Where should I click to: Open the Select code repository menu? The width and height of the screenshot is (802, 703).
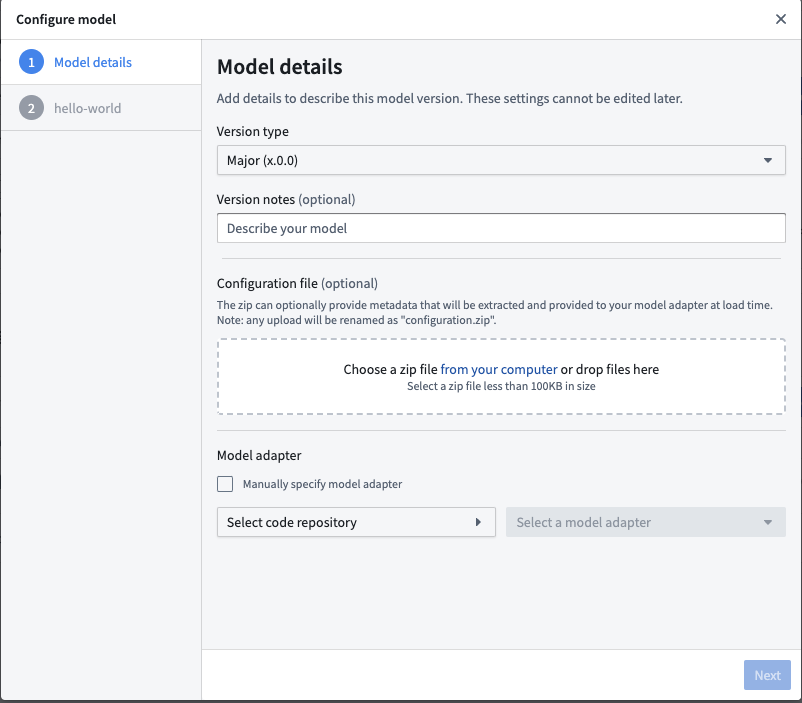356,522
